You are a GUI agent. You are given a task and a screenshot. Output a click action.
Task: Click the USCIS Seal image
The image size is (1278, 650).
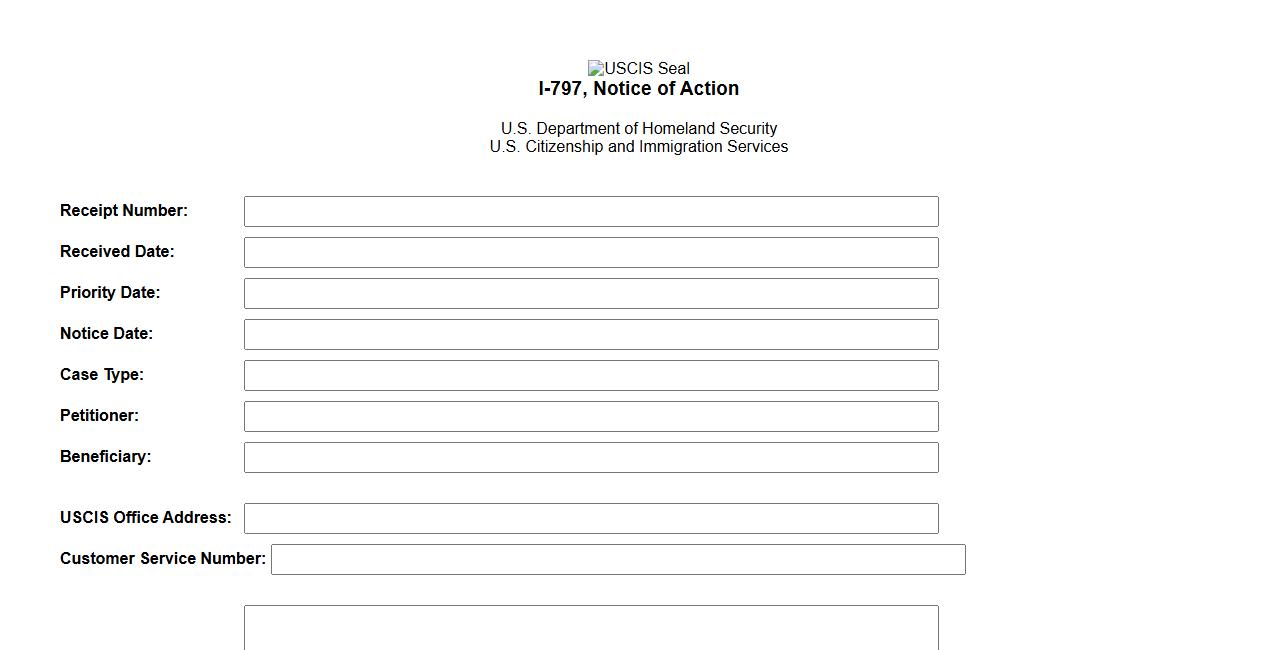(638, 68)
